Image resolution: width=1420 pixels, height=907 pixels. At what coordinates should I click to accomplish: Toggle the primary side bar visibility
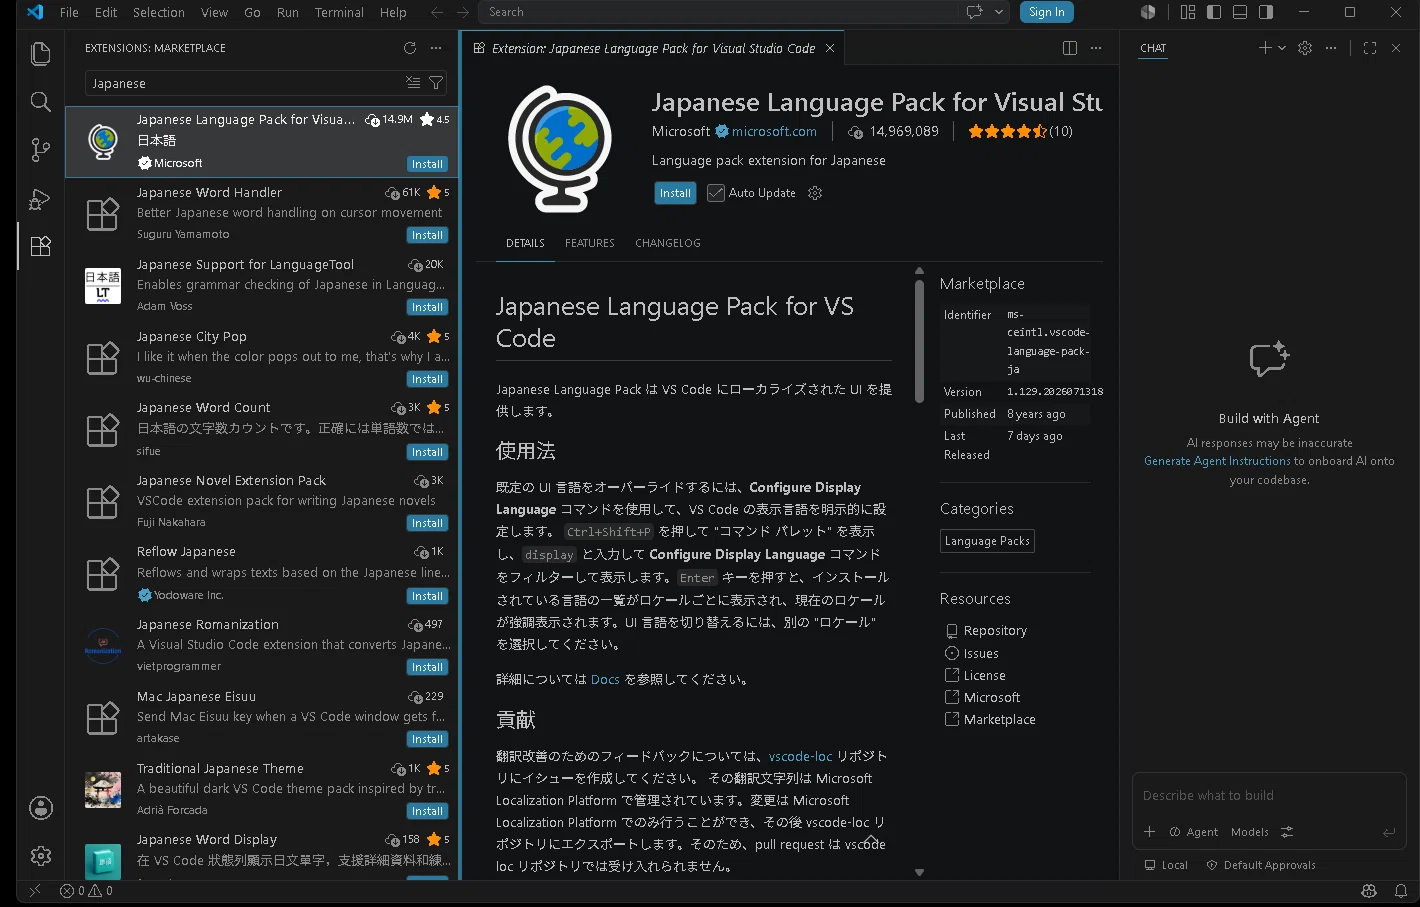[x=1214, y=12]
